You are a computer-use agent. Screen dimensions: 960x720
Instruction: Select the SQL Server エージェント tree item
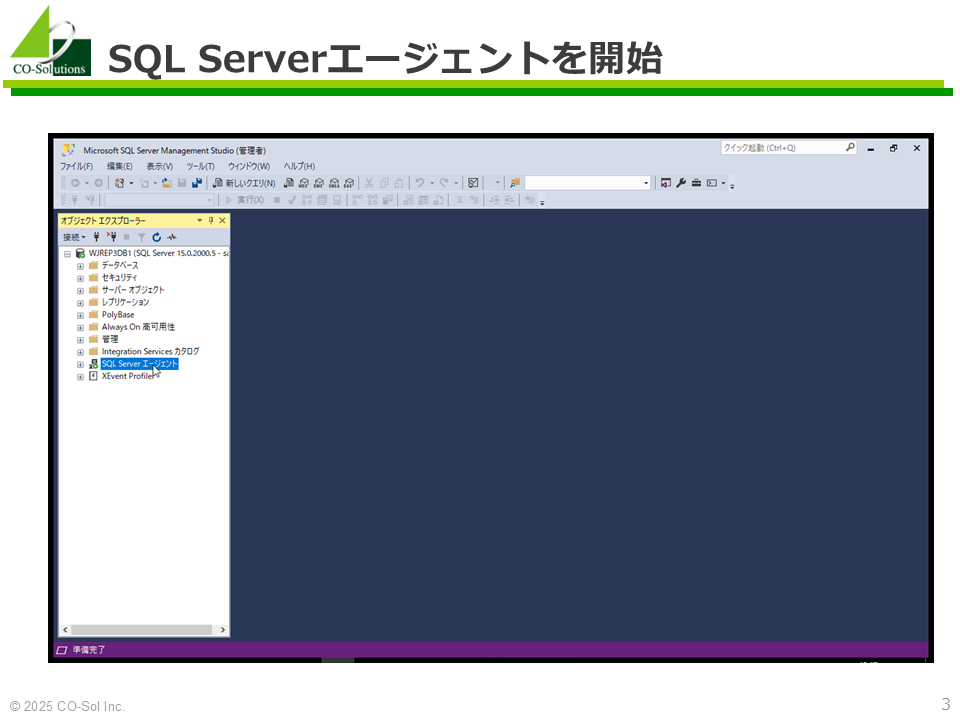(x=140, y=364)
